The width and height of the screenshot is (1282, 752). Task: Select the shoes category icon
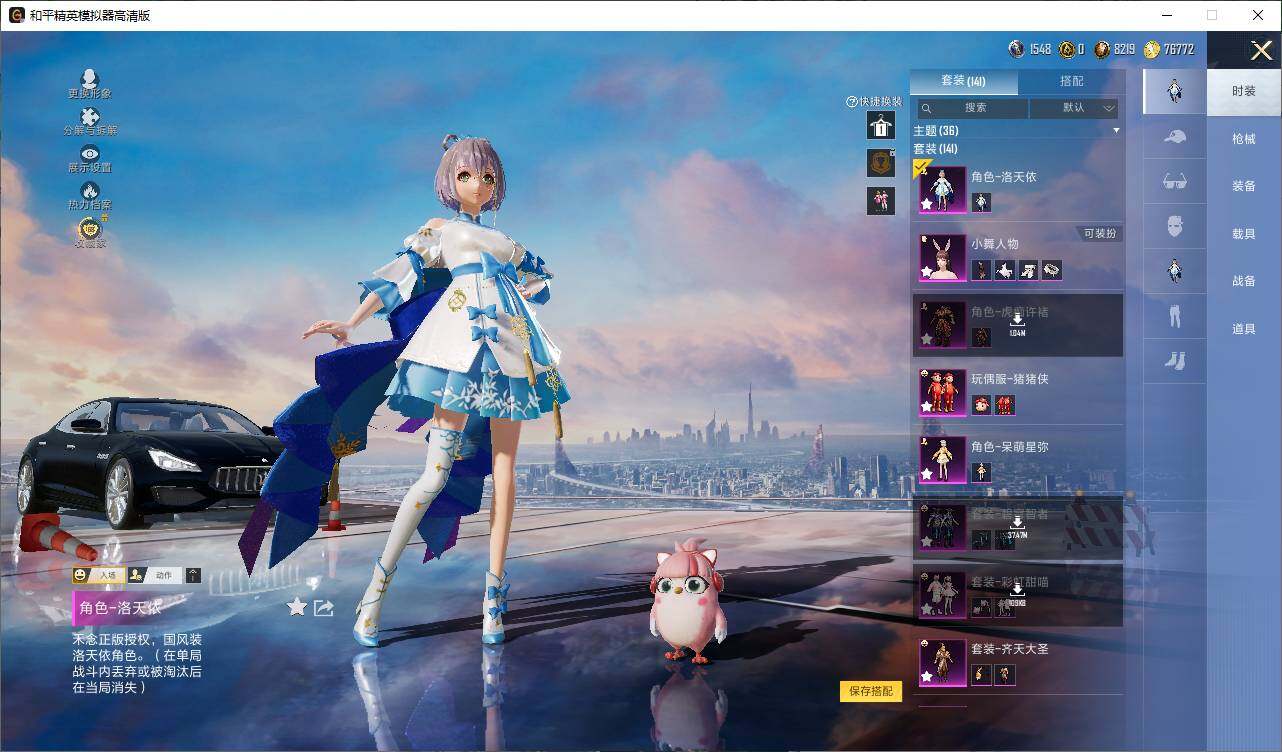pyautogui.click(x=1175, y=361)
